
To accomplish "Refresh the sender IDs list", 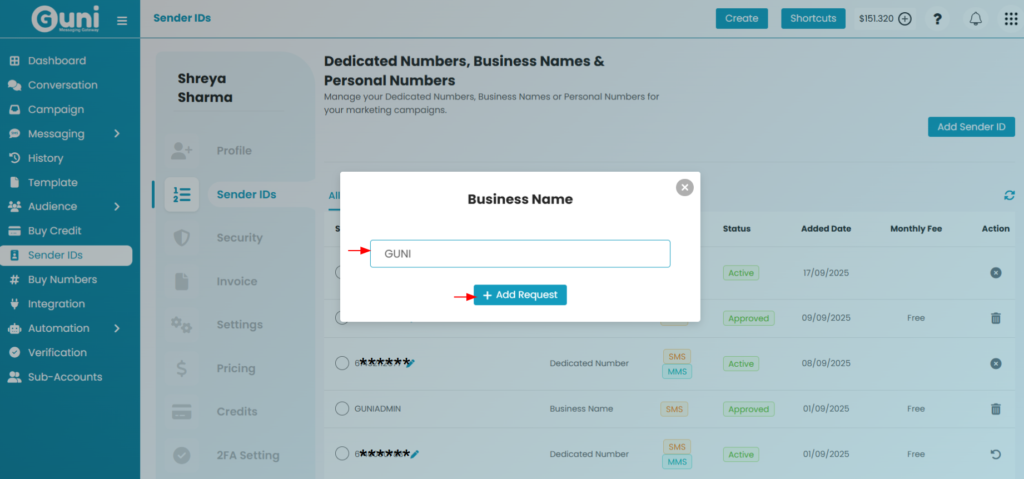I will tap(1009, 195).
